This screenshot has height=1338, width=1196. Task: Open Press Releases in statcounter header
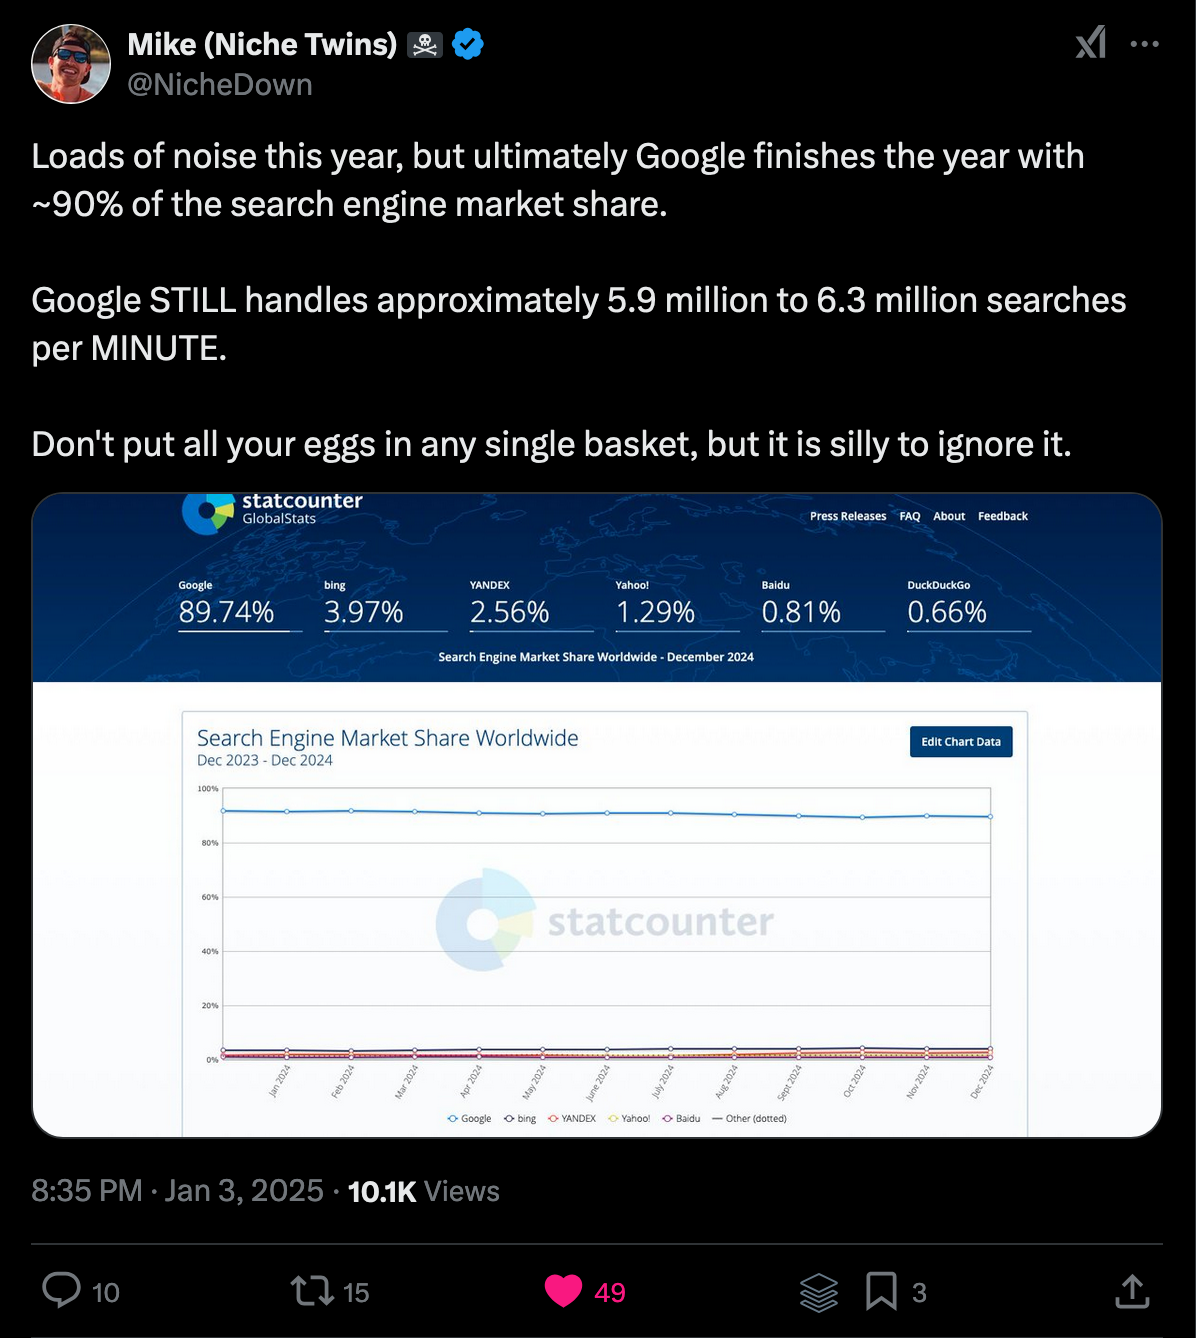(848, 516)
